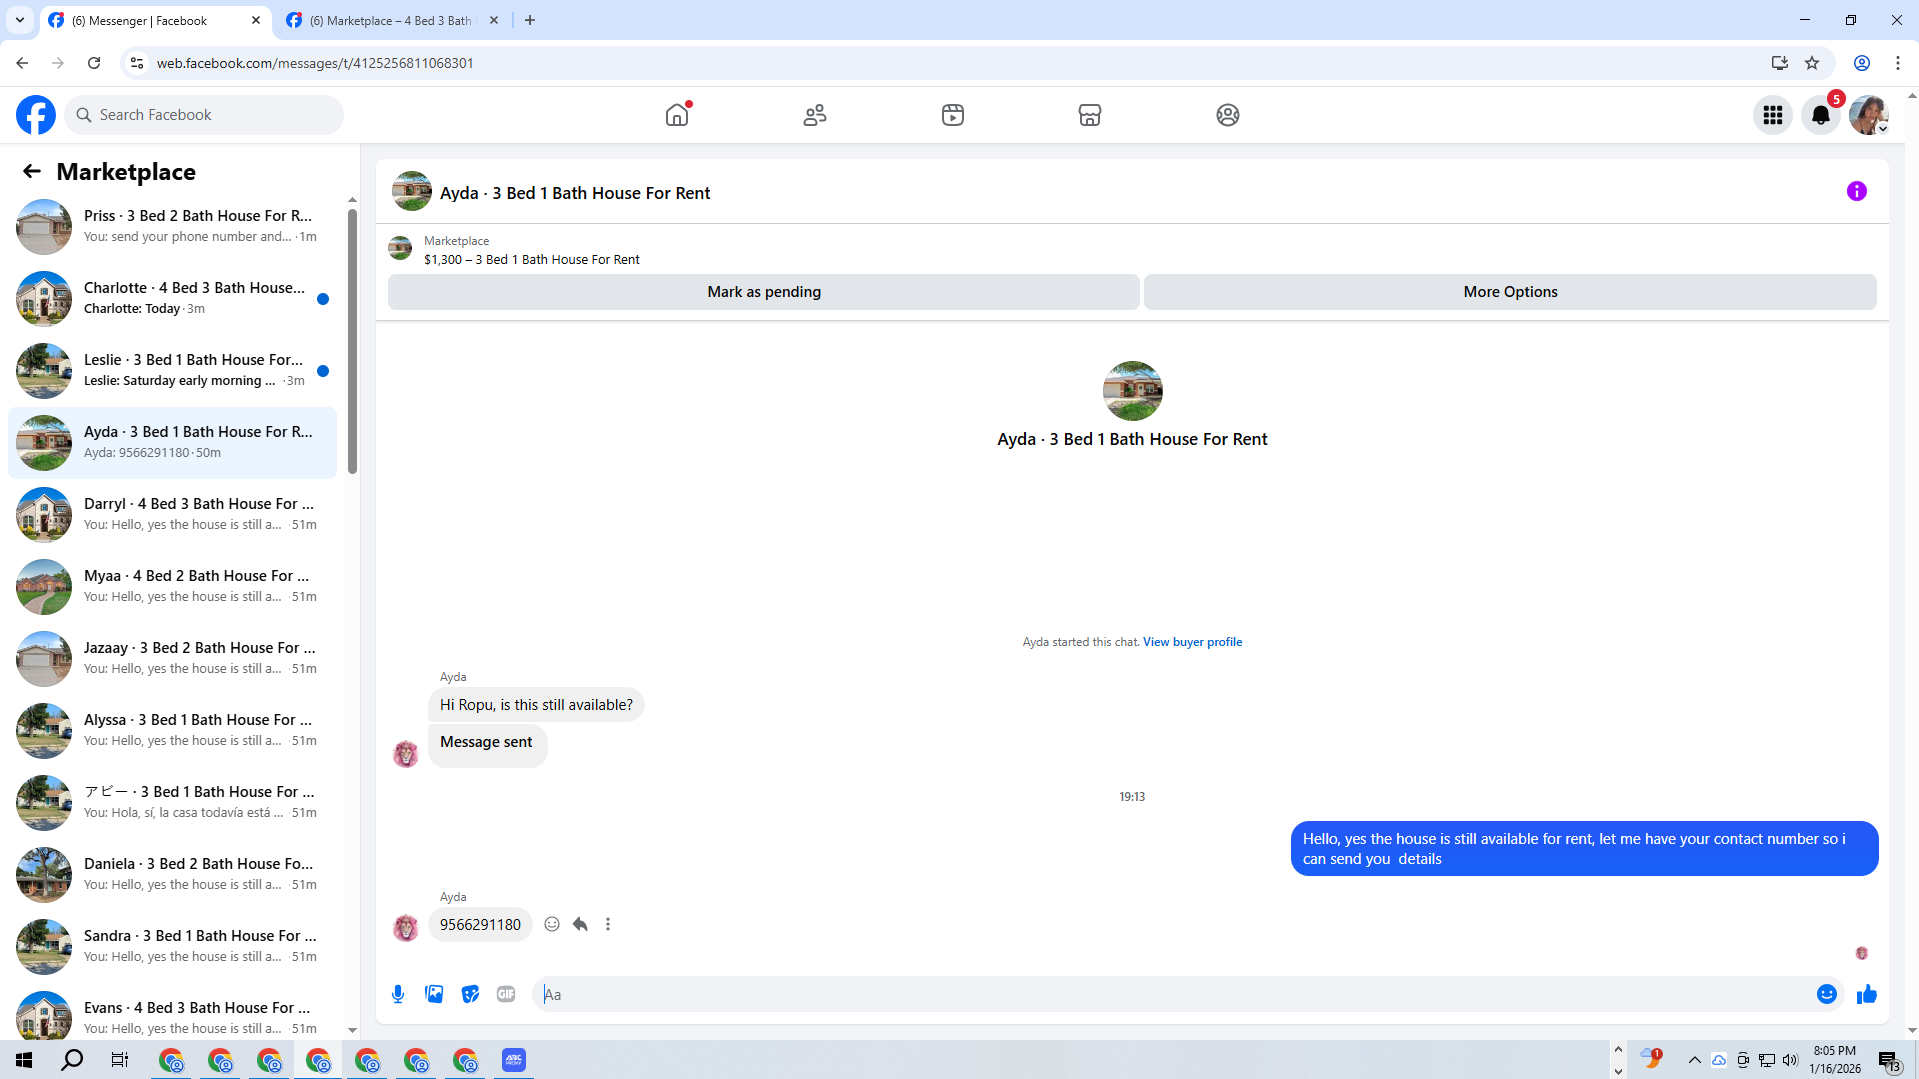Attach a photo with the image icon

[434, 994]
